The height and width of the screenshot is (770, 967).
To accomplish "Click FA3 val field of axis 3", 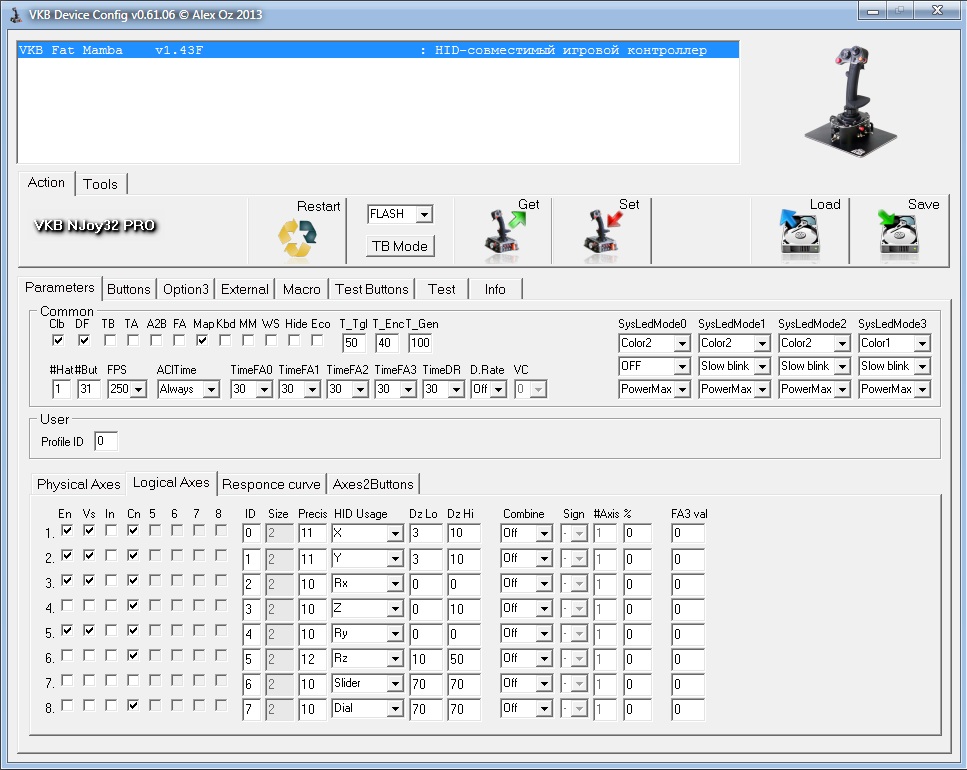I will (688, 584).
